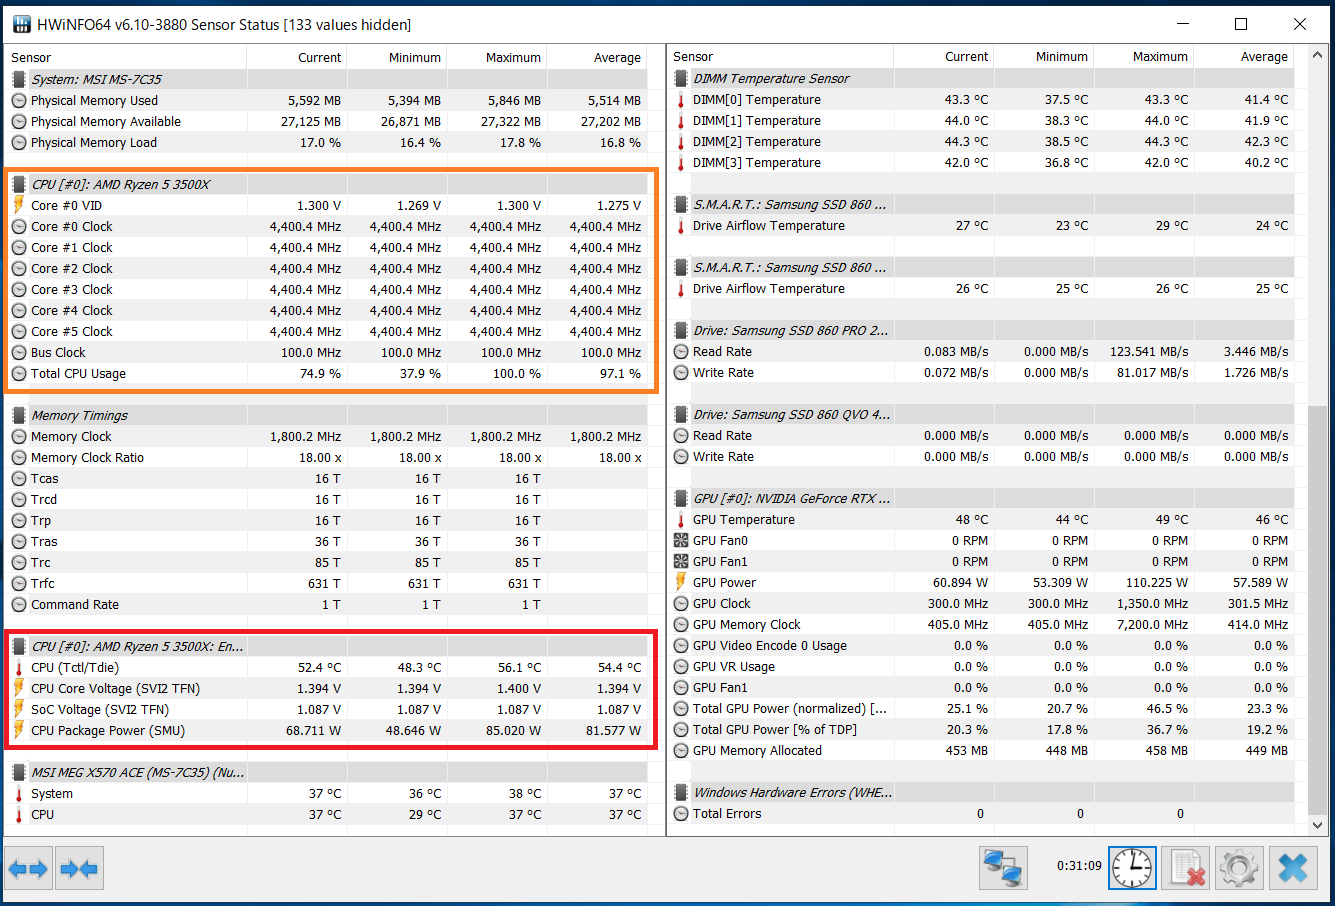
Task: Click the left panel Sensor column header
Action: pyautogui.click(x=126, y=57)
